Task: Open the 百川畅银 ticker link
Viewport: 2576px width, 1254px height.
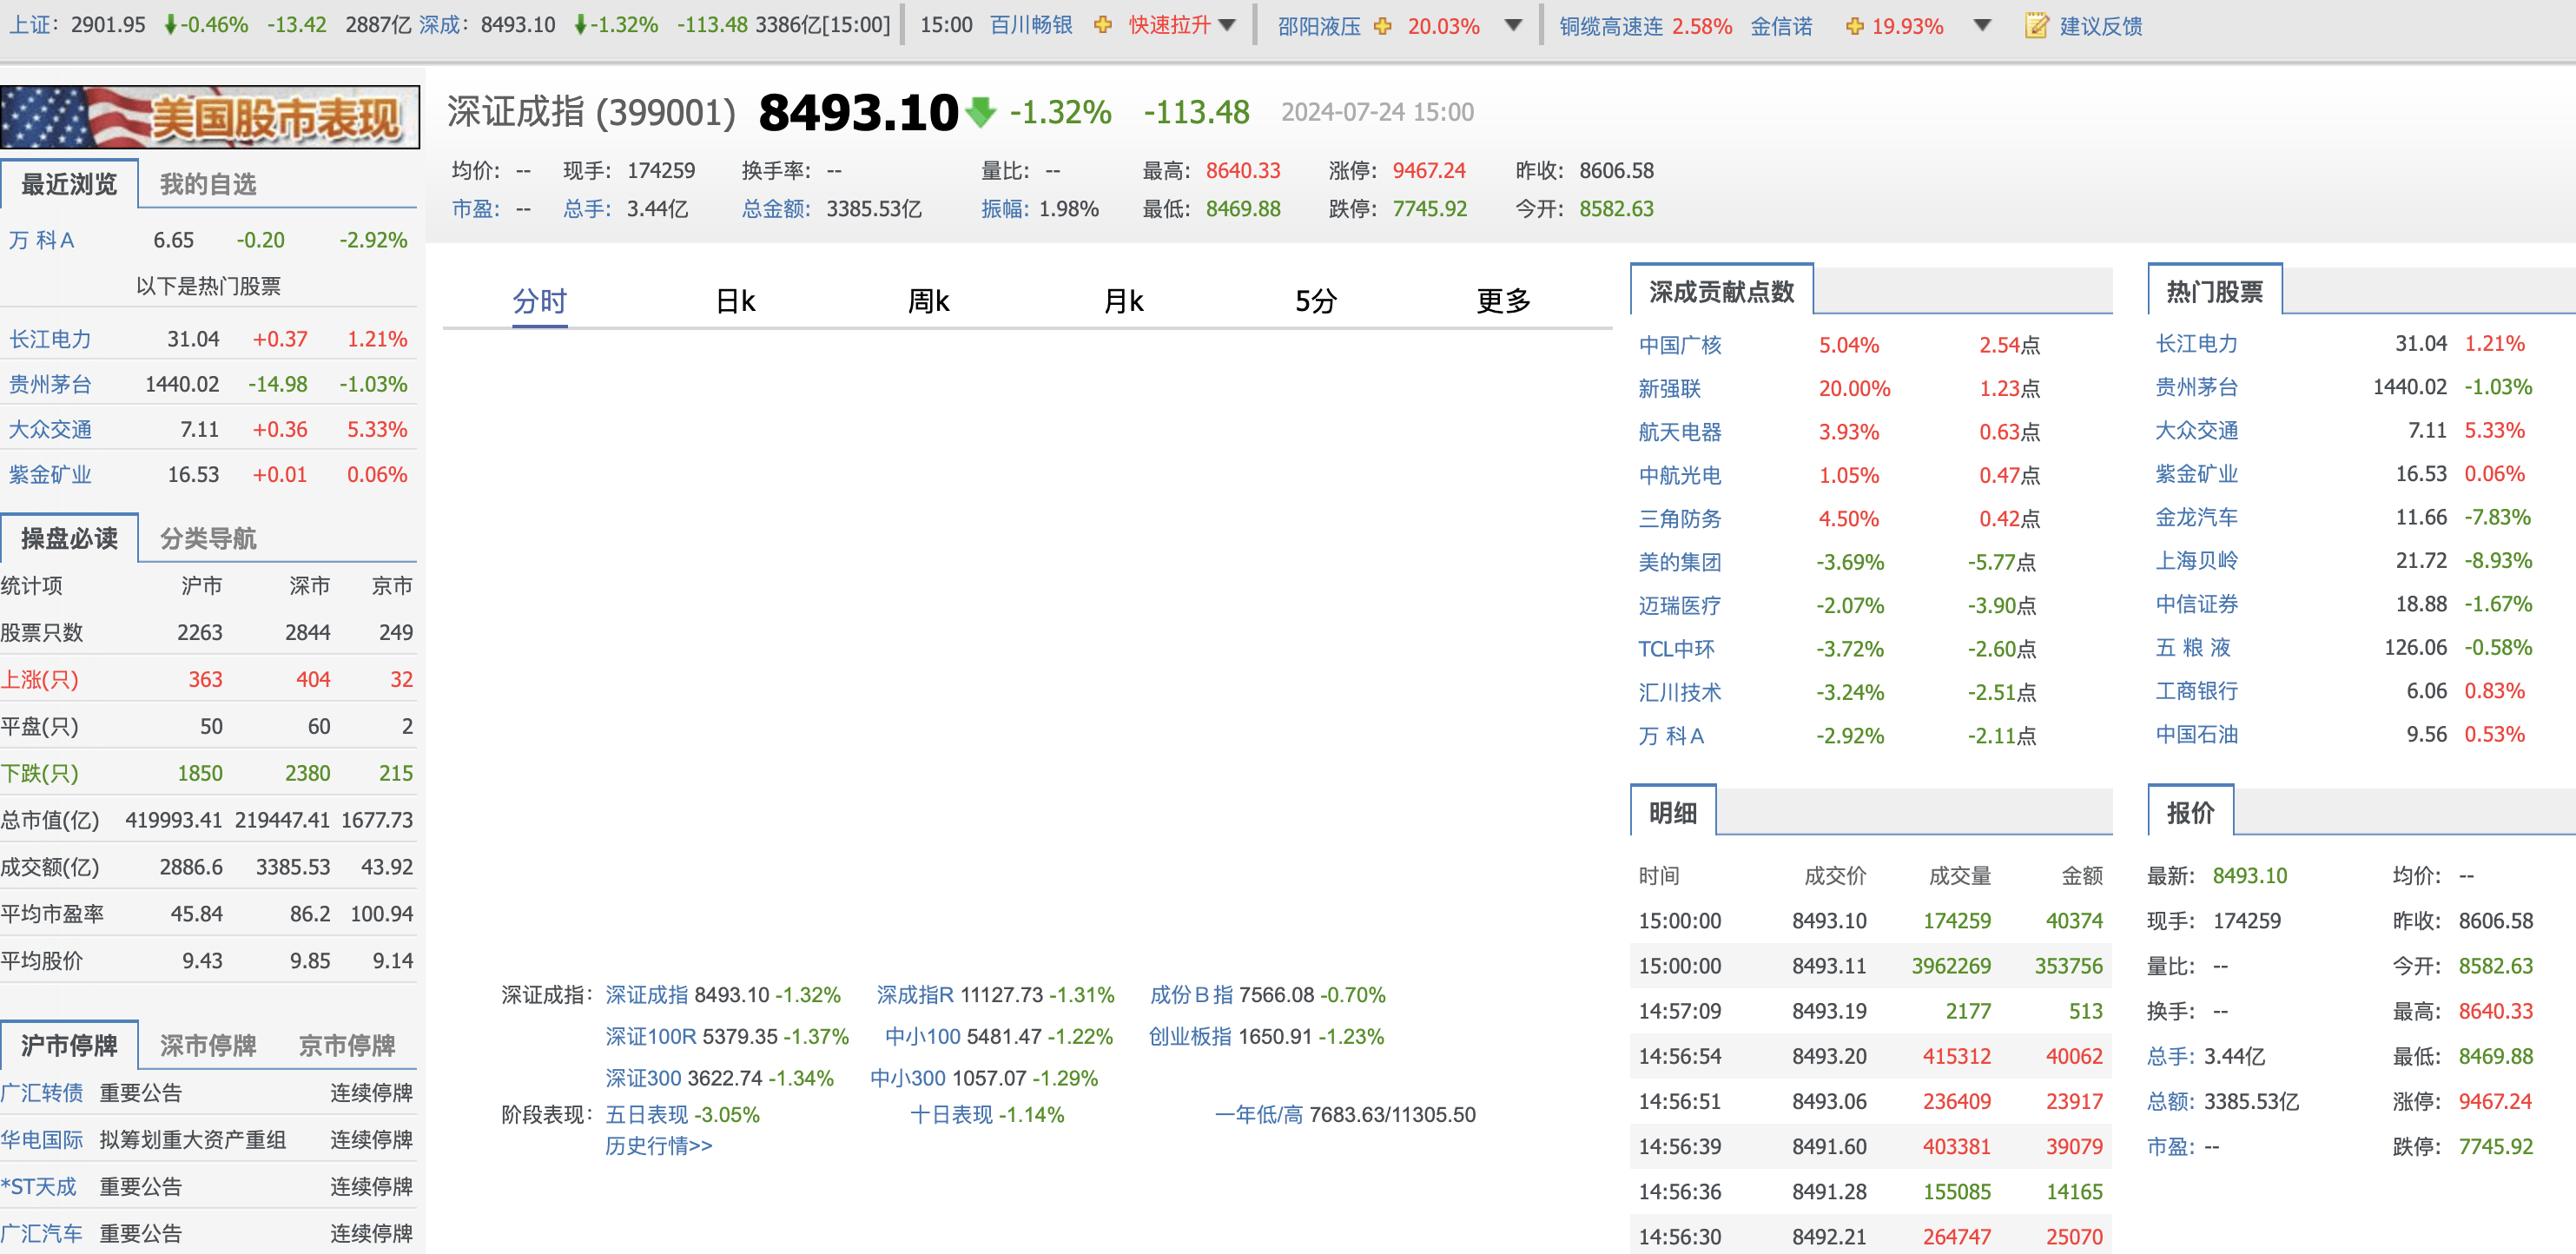Action: pyautogui.click(x=1031, y=25)
